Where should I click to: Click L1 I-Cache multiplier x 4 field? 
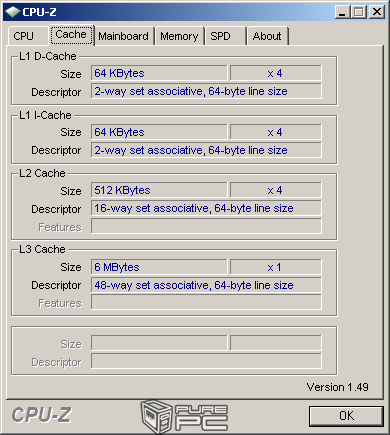276,132
